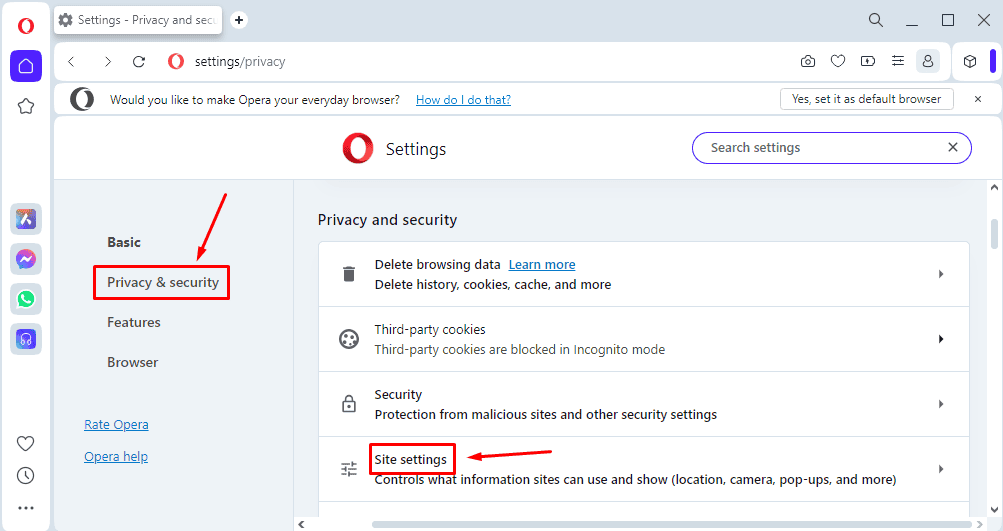
Task: Reload the settings page
Action: tap(139, 61)
